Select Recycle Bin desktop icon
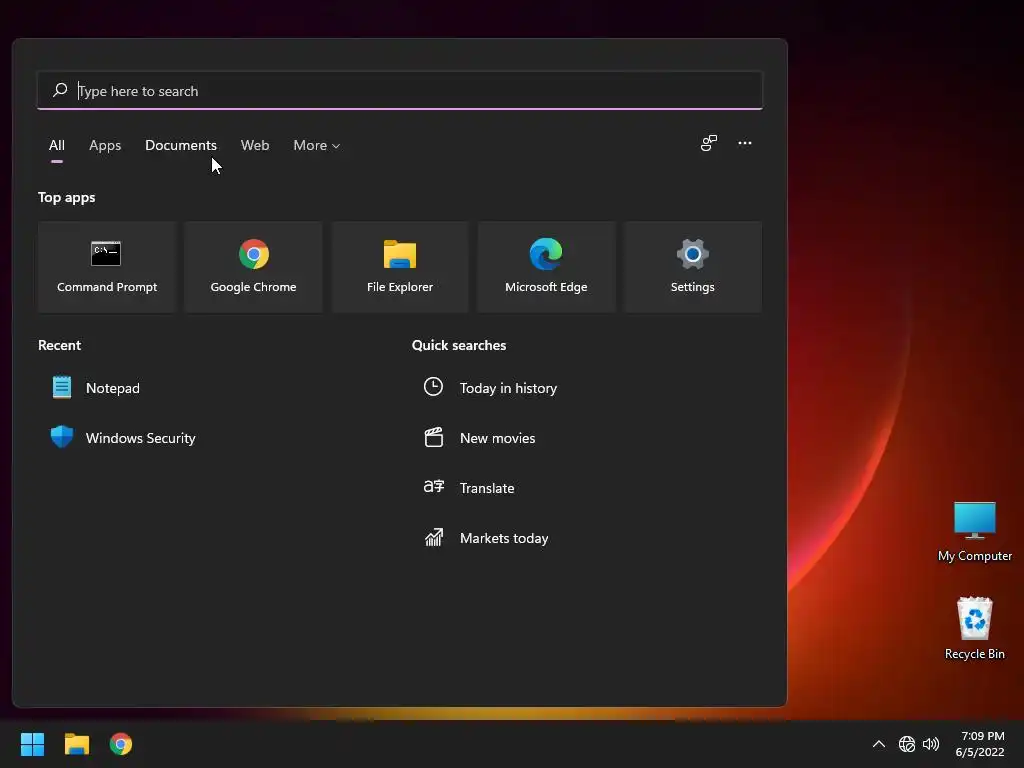1024x768 pixels. point(974,628)
